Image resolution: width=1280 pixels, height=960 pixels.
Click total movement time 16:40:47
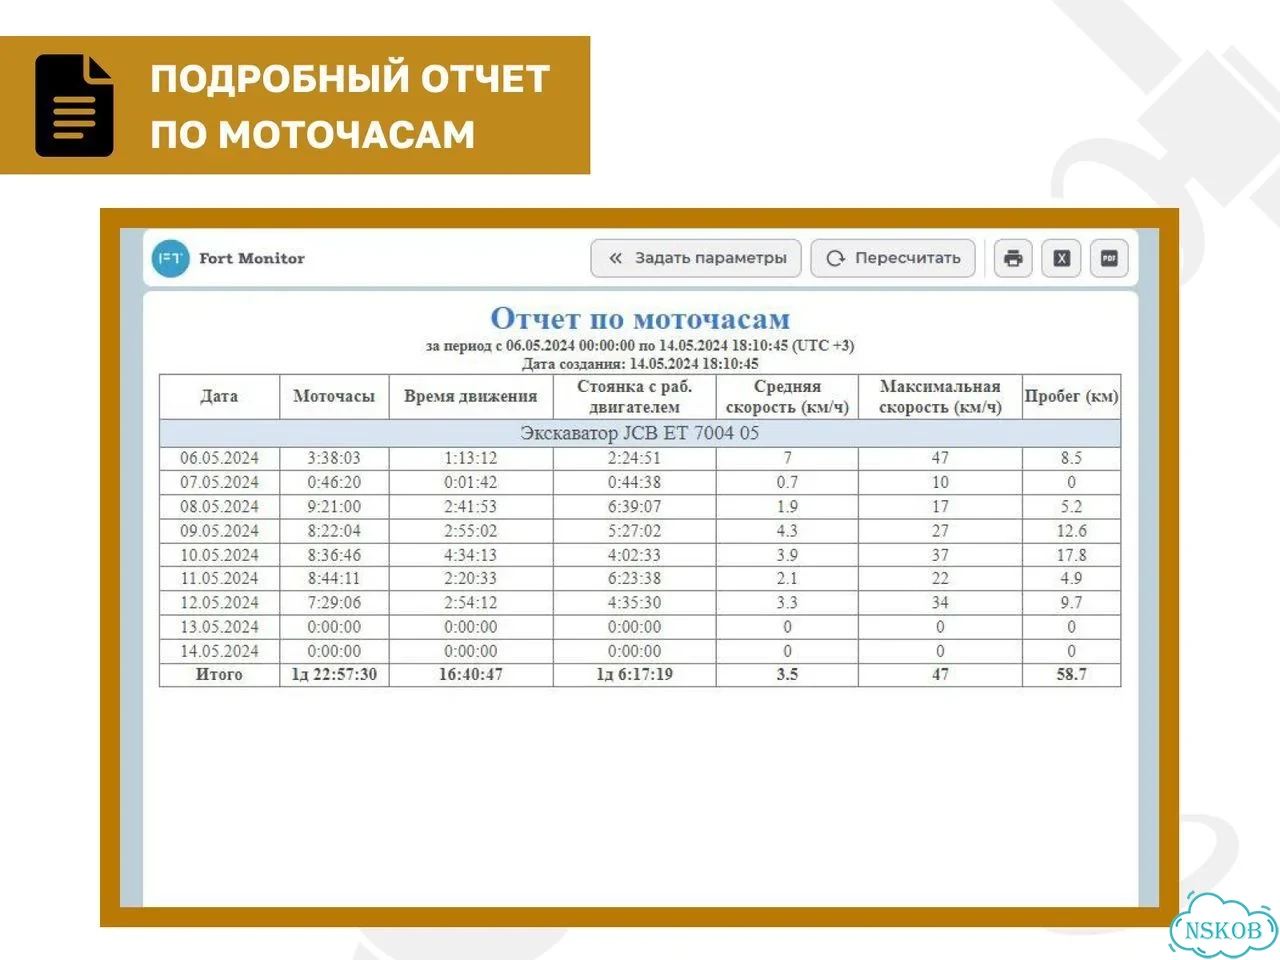click(471, 674)
